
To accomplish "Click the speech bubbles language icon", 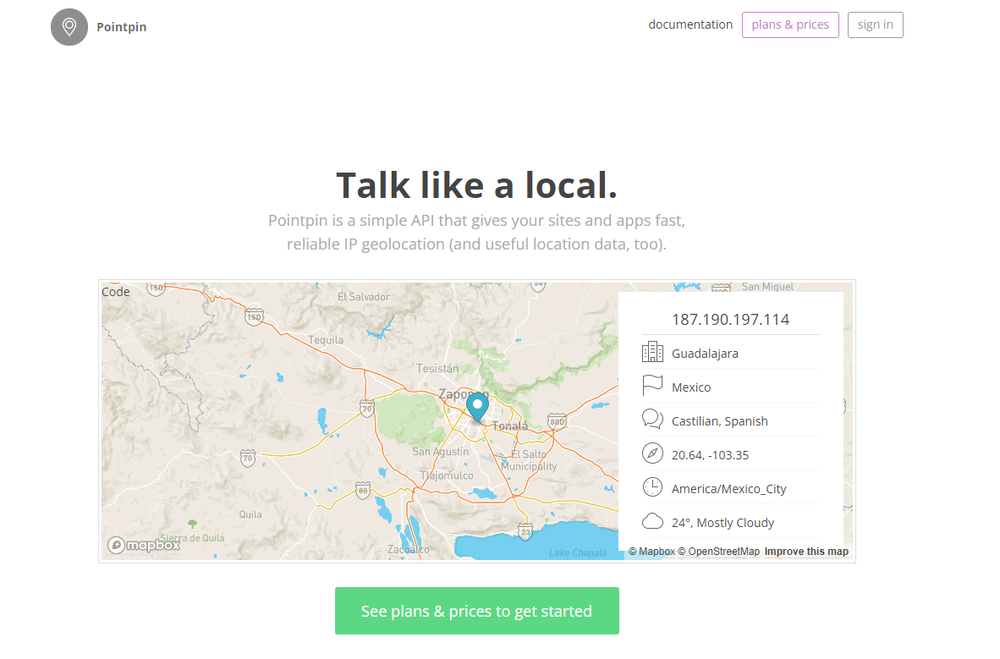I will pos(652,419).
